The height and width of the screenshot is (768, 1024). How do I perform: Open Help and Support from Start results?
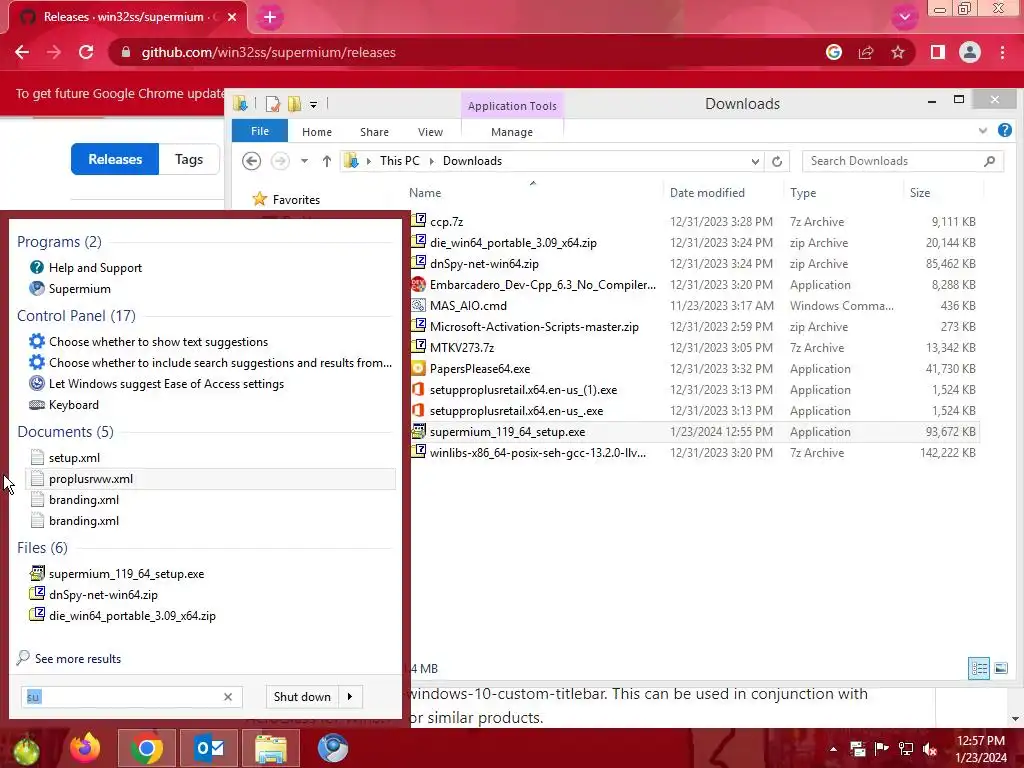pyautogui.click(x=95, y=268)
